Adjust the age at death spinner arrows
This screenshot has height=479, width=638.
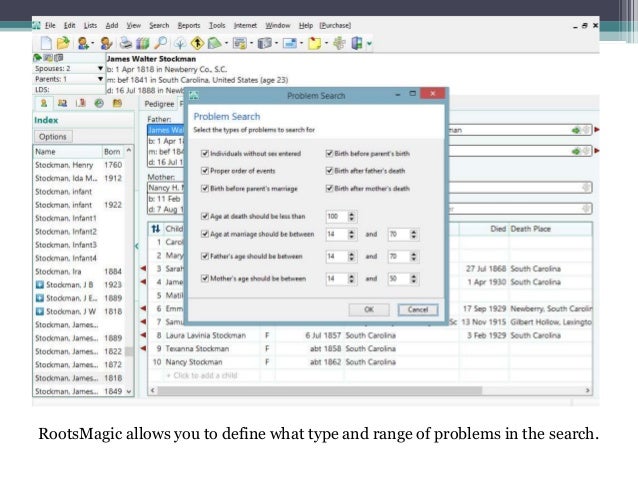[x=351, y=217]
